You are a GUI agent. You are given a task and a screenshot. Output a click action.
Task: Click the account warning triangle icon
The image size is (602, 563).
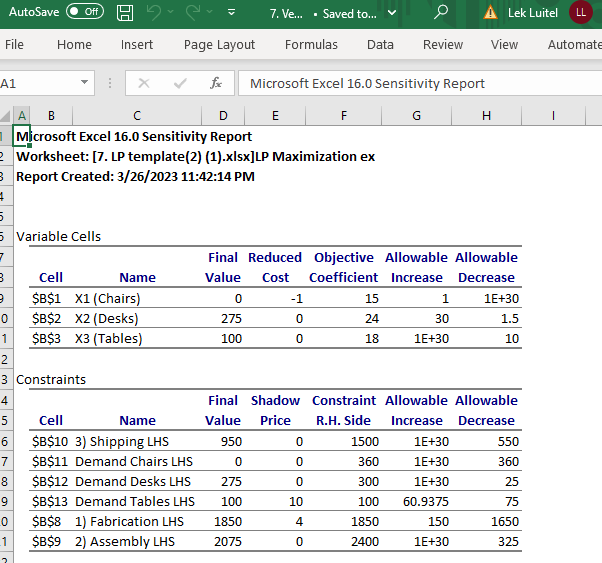490,13
